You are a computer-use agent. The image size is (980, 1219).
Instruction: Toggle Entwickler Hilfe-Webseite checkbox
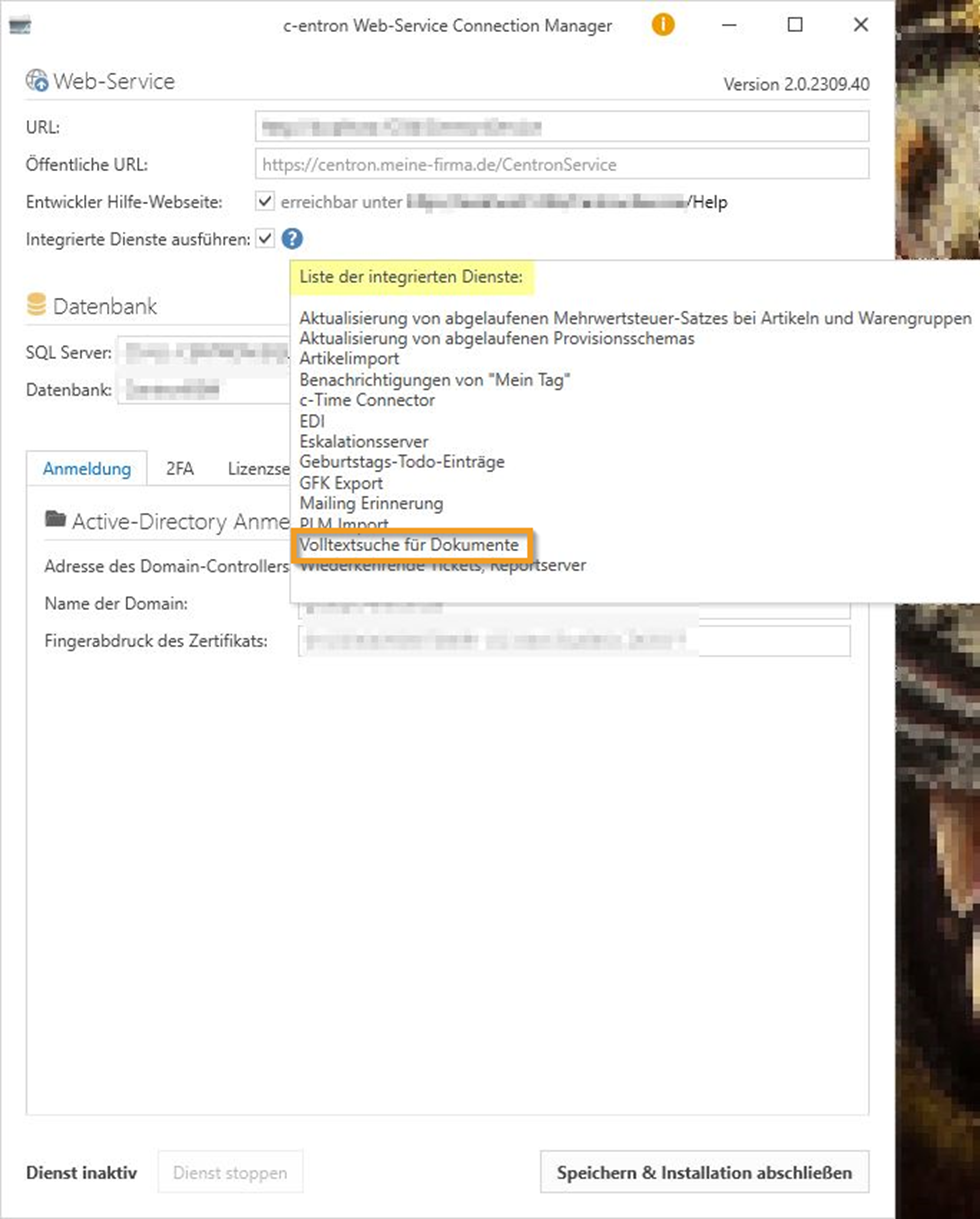click(x=265, y=202)
